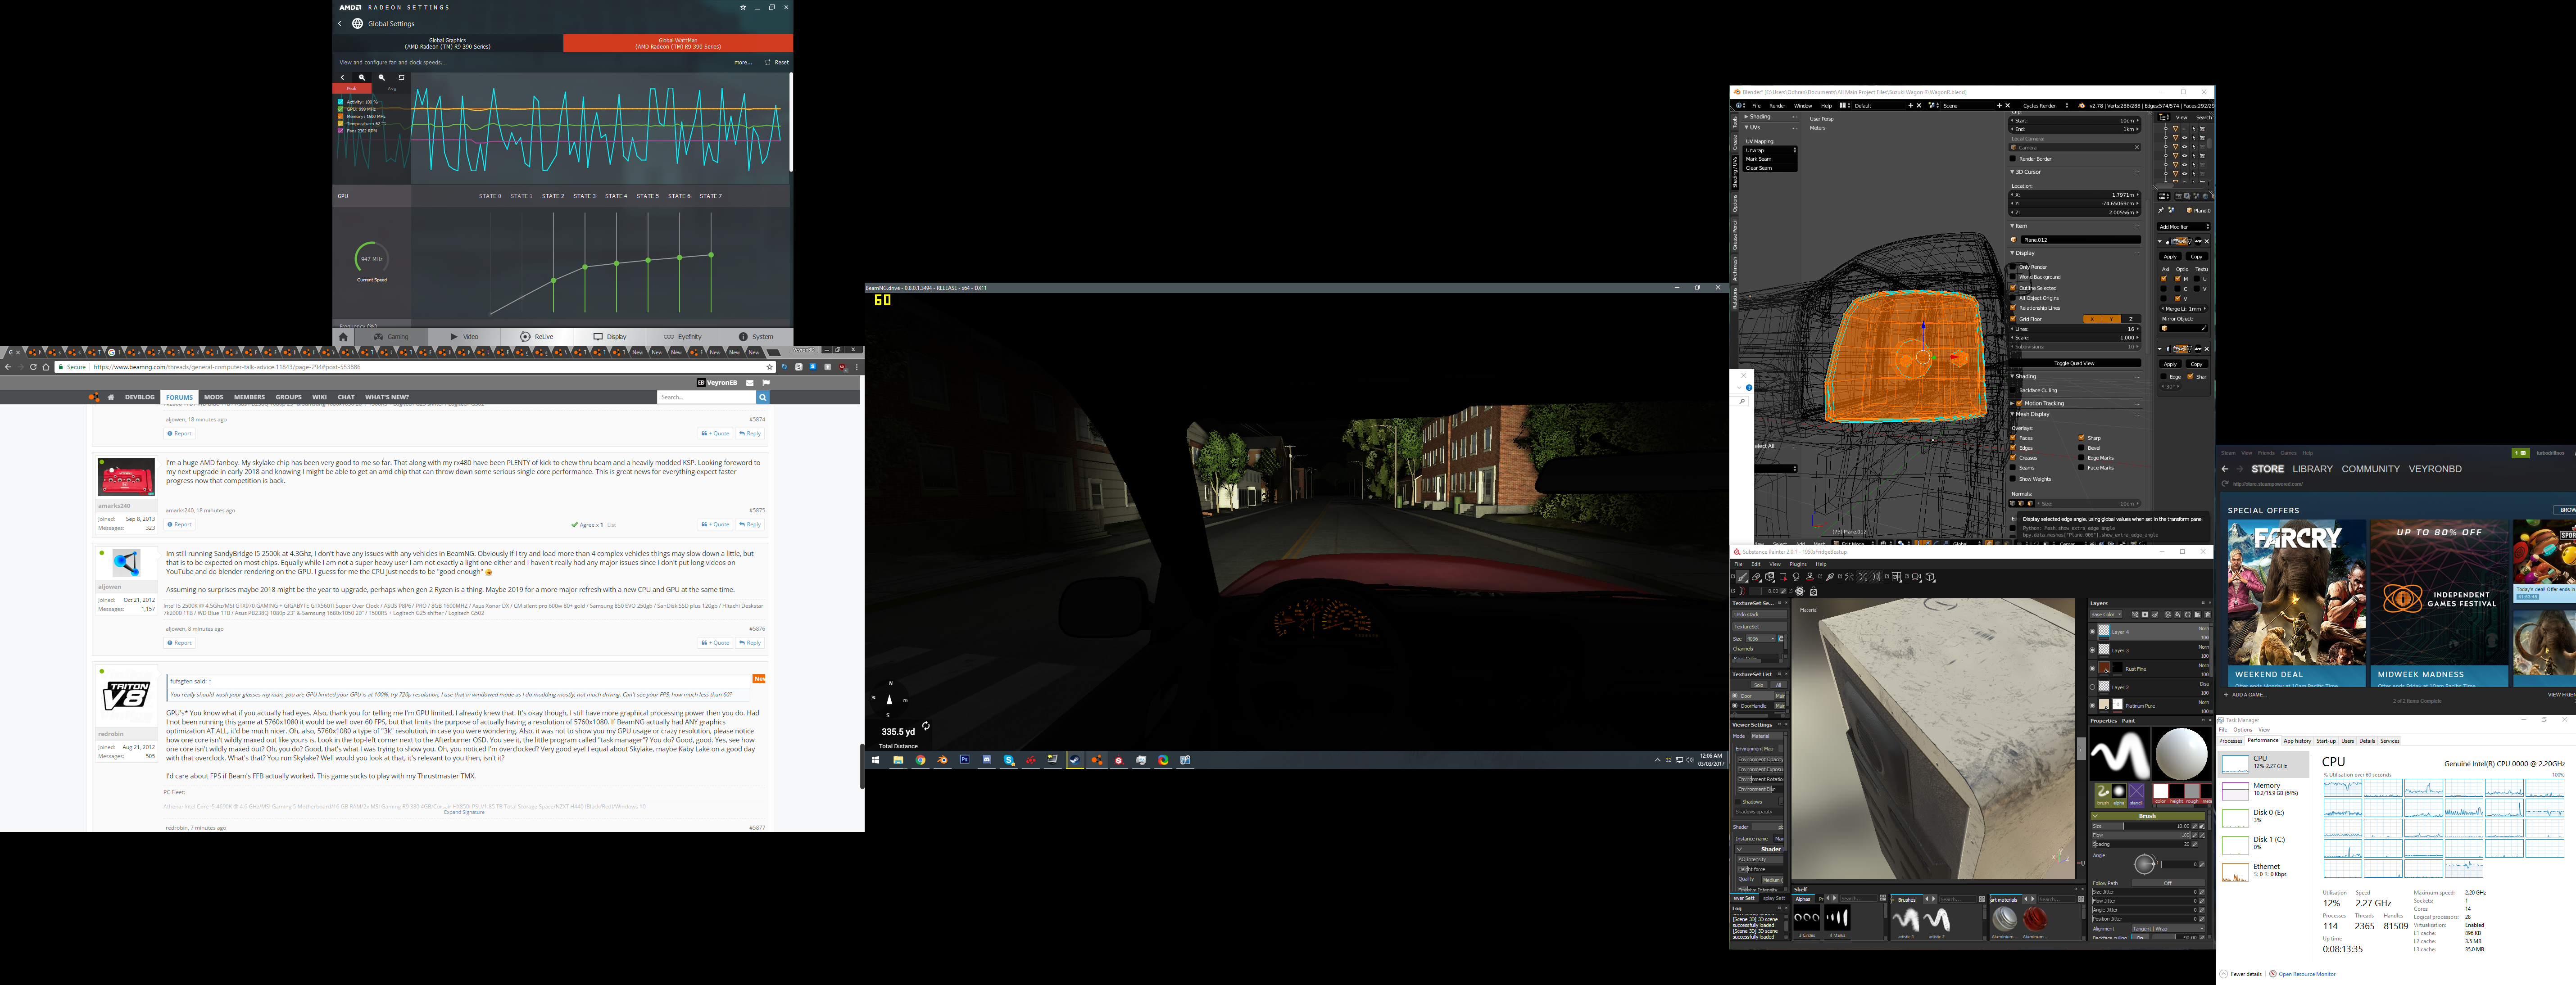The image size is (2576, 985).
Task: Open the Windows Start menu
Action: coord(876,760)
